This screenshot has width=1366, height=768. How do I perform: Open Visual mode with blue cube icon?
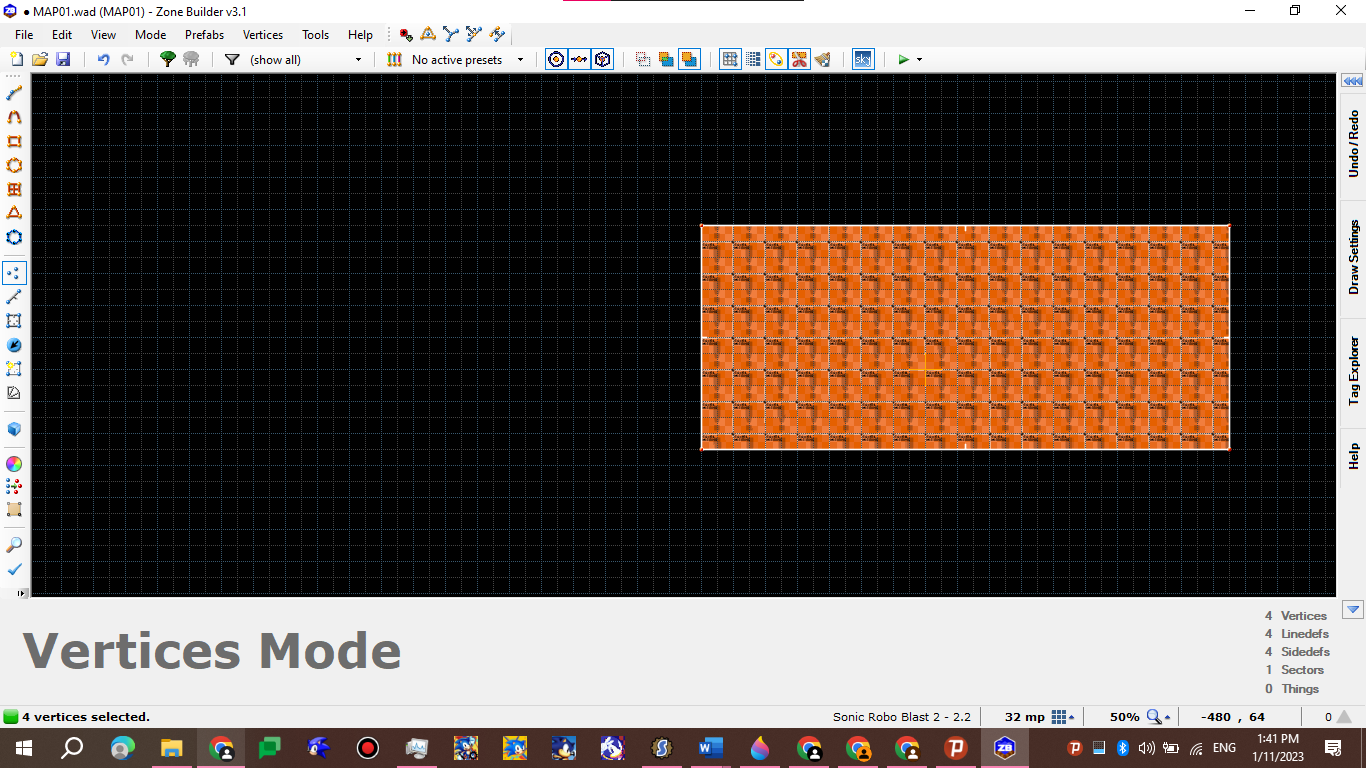click(14, 429)
